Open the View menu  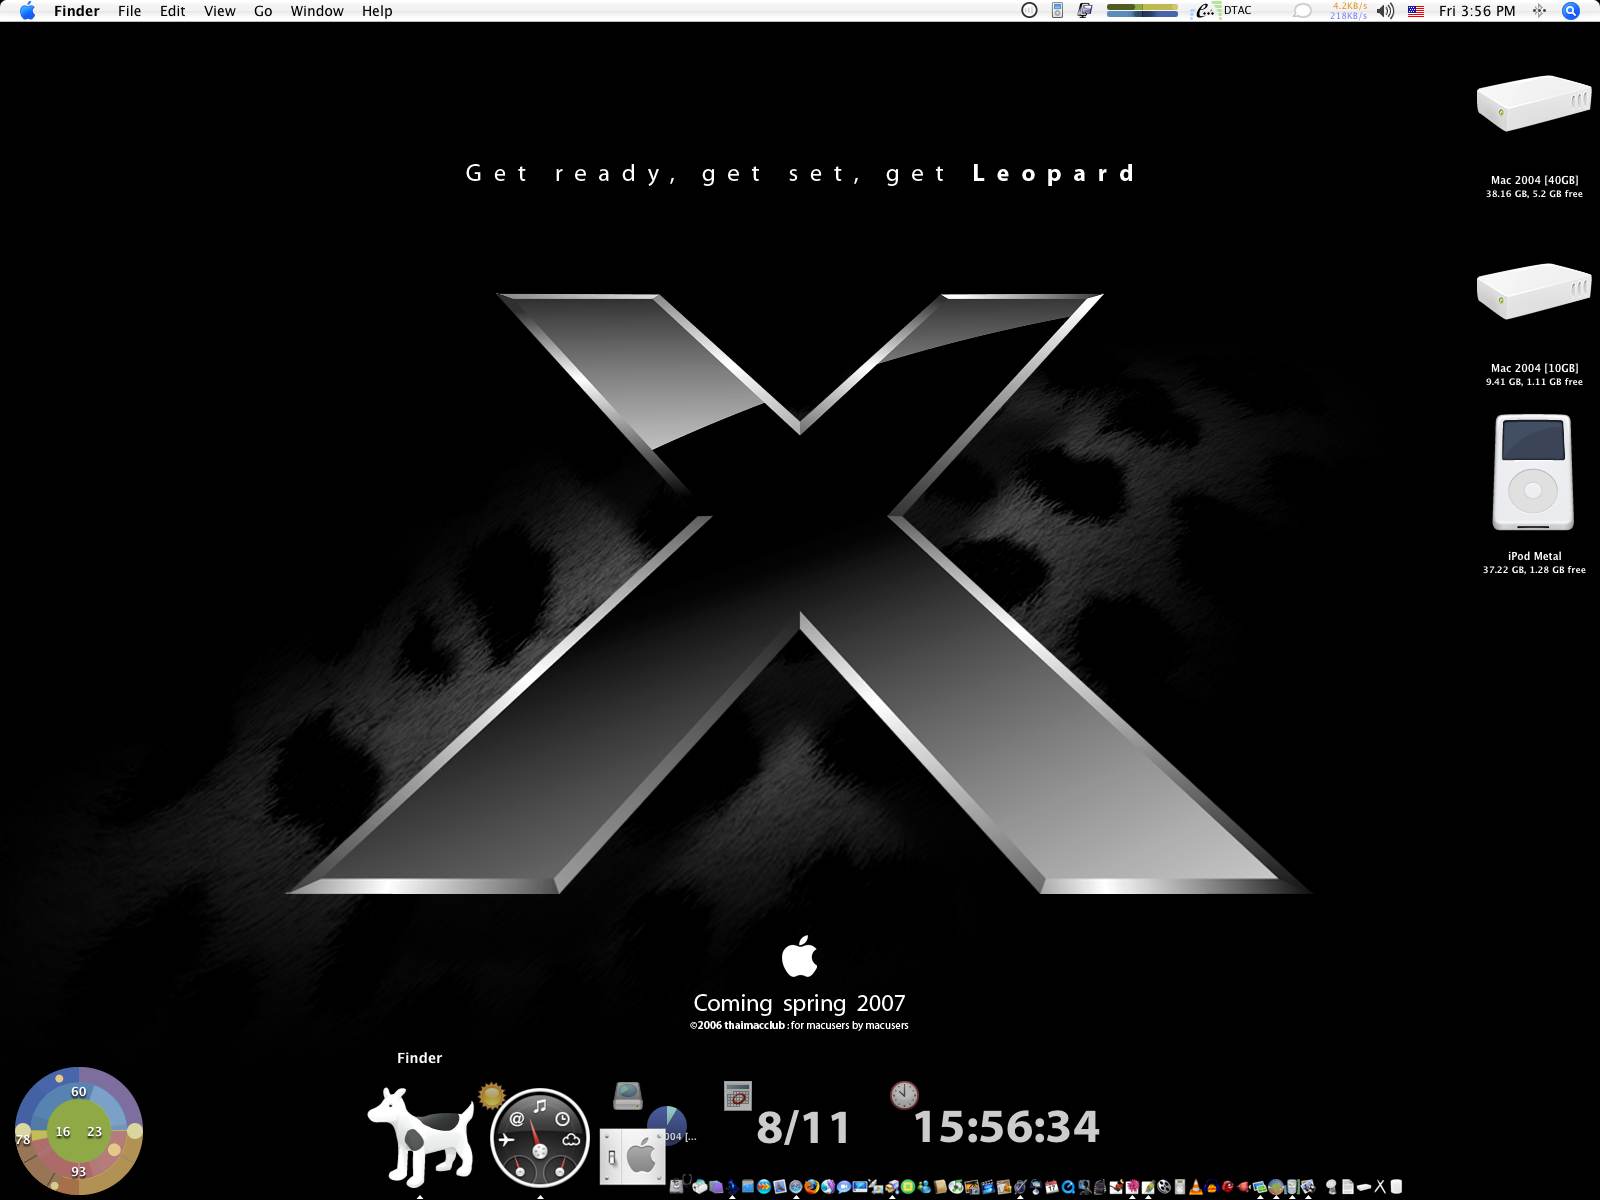219,11
